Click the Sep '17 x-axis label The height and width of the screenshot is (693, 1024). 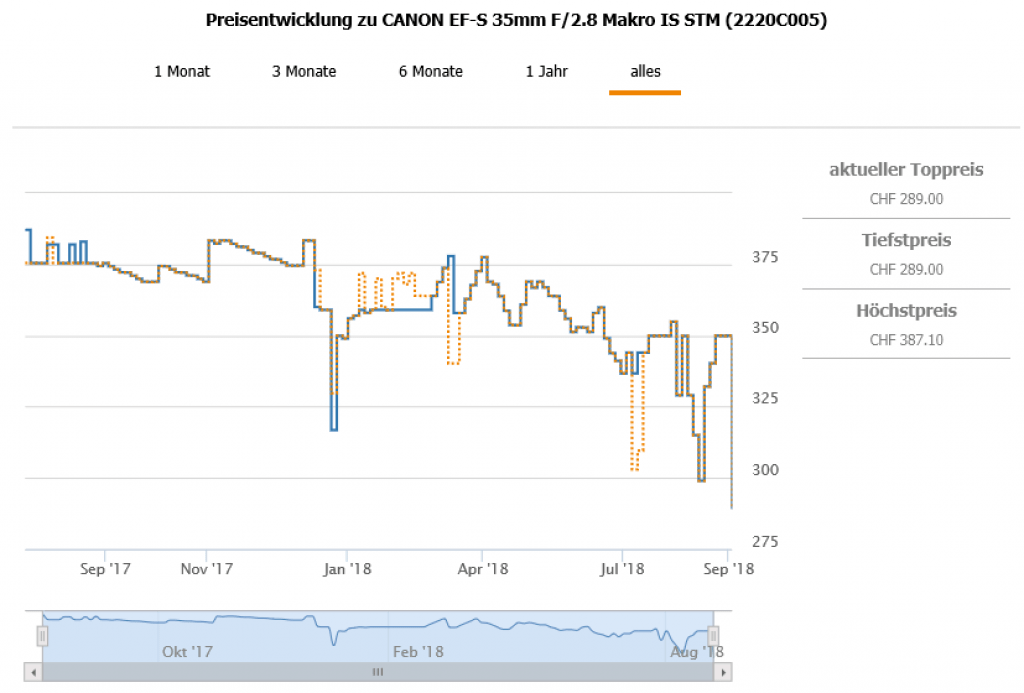(105, 569)
